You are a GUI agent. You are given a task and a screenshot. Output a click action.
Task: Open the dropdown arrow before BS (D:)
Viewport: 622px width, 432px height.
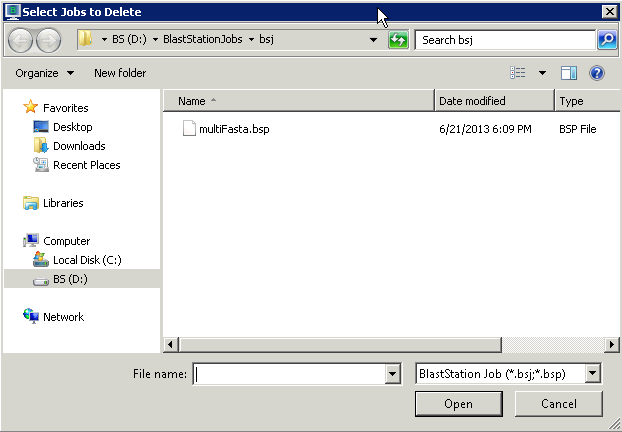(x=104, y=39)
